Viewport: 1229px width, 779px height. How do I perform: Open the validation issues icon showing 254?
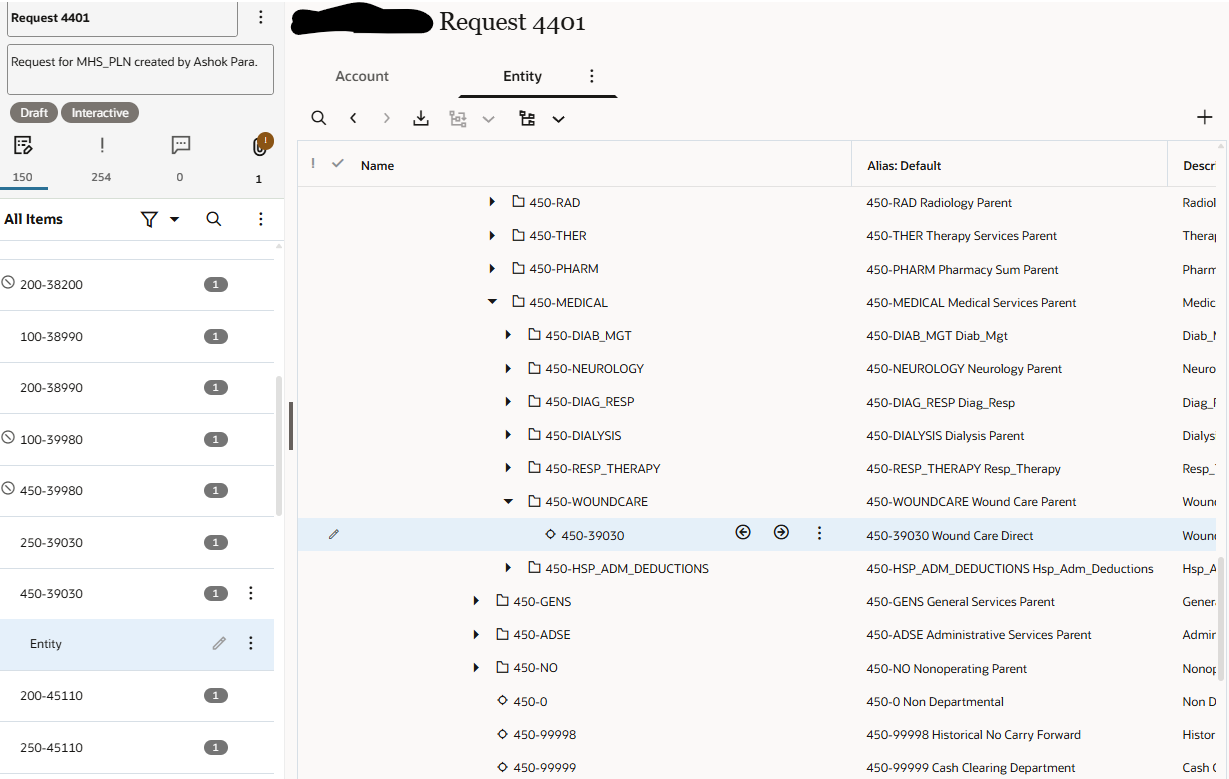[102, 146]
